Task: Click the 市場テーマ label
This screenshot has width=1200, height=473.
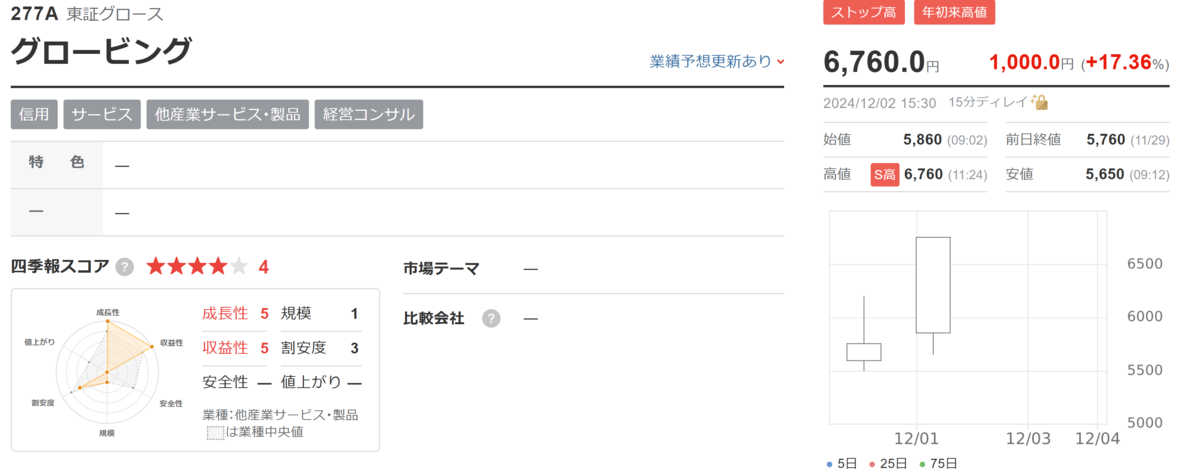Action: click(x=441, y=268)
